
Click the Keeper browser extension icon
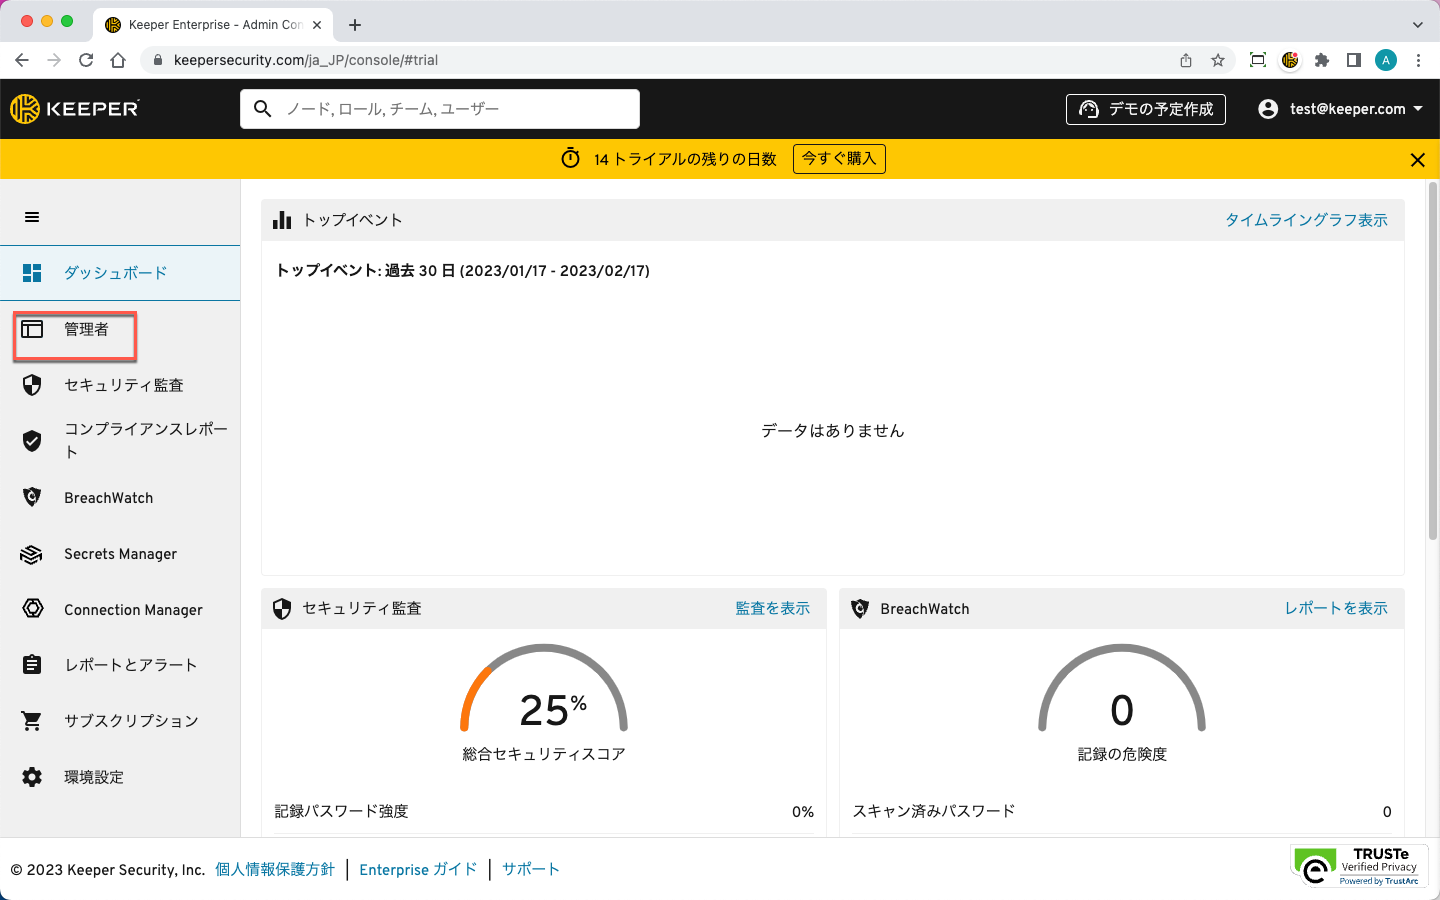coord(1290,60)
